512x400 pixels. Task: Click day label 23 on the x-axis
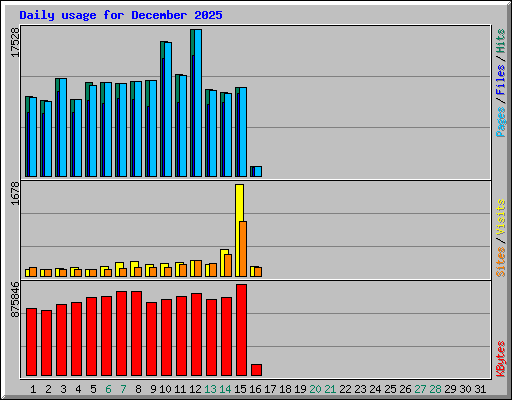[x=360, y=389]
